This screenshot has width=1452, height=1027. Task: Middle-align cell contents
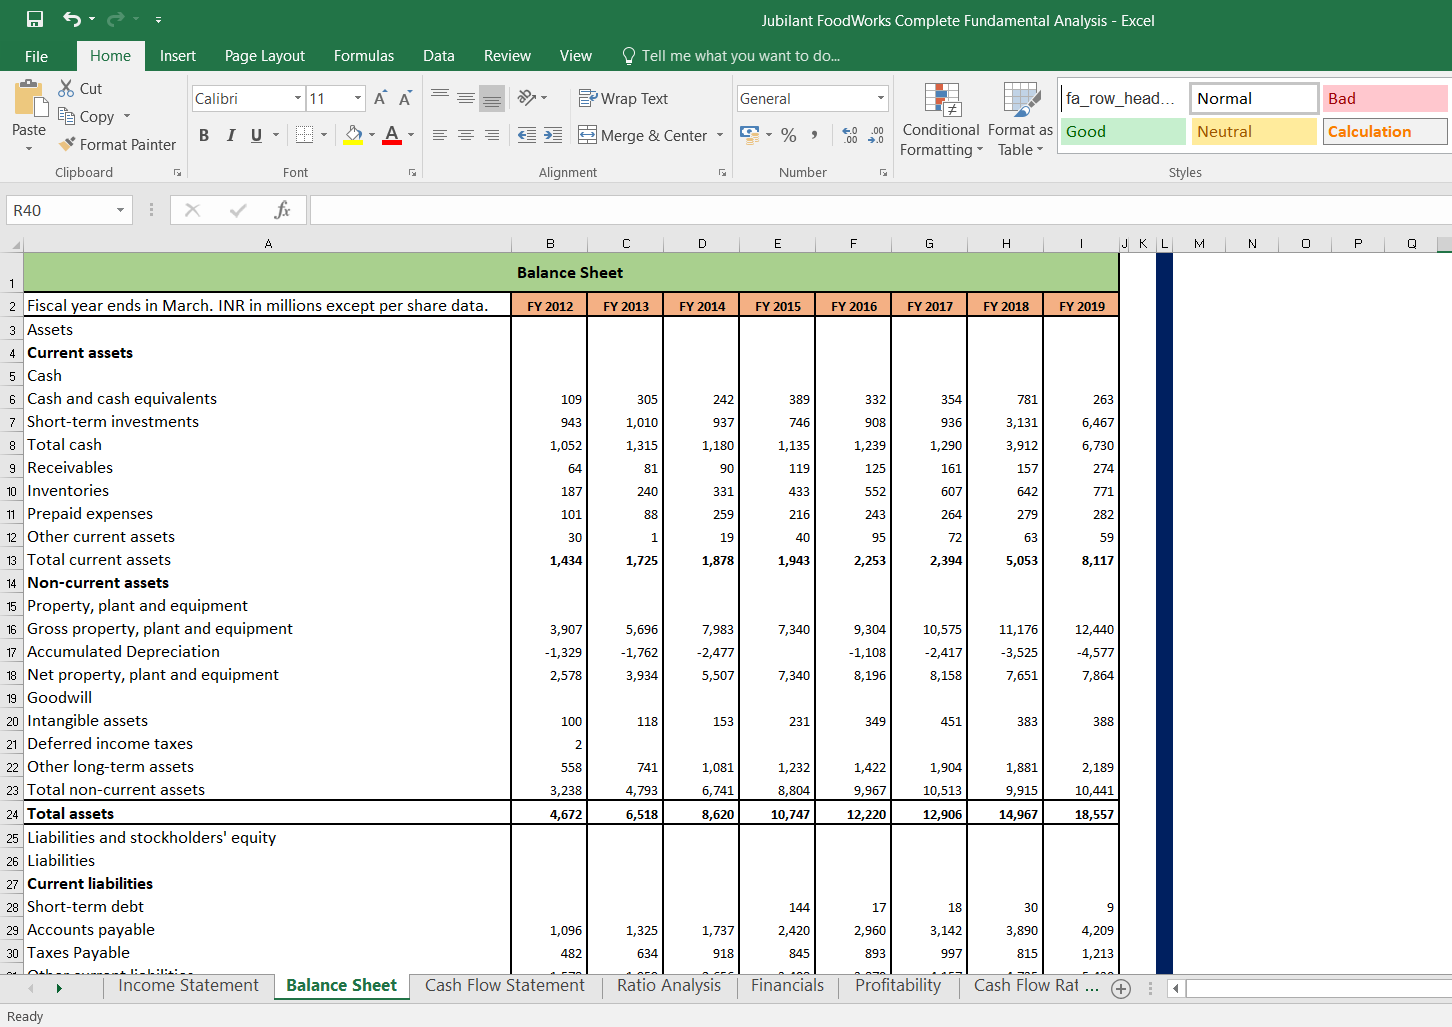click(x=466, y=97)
